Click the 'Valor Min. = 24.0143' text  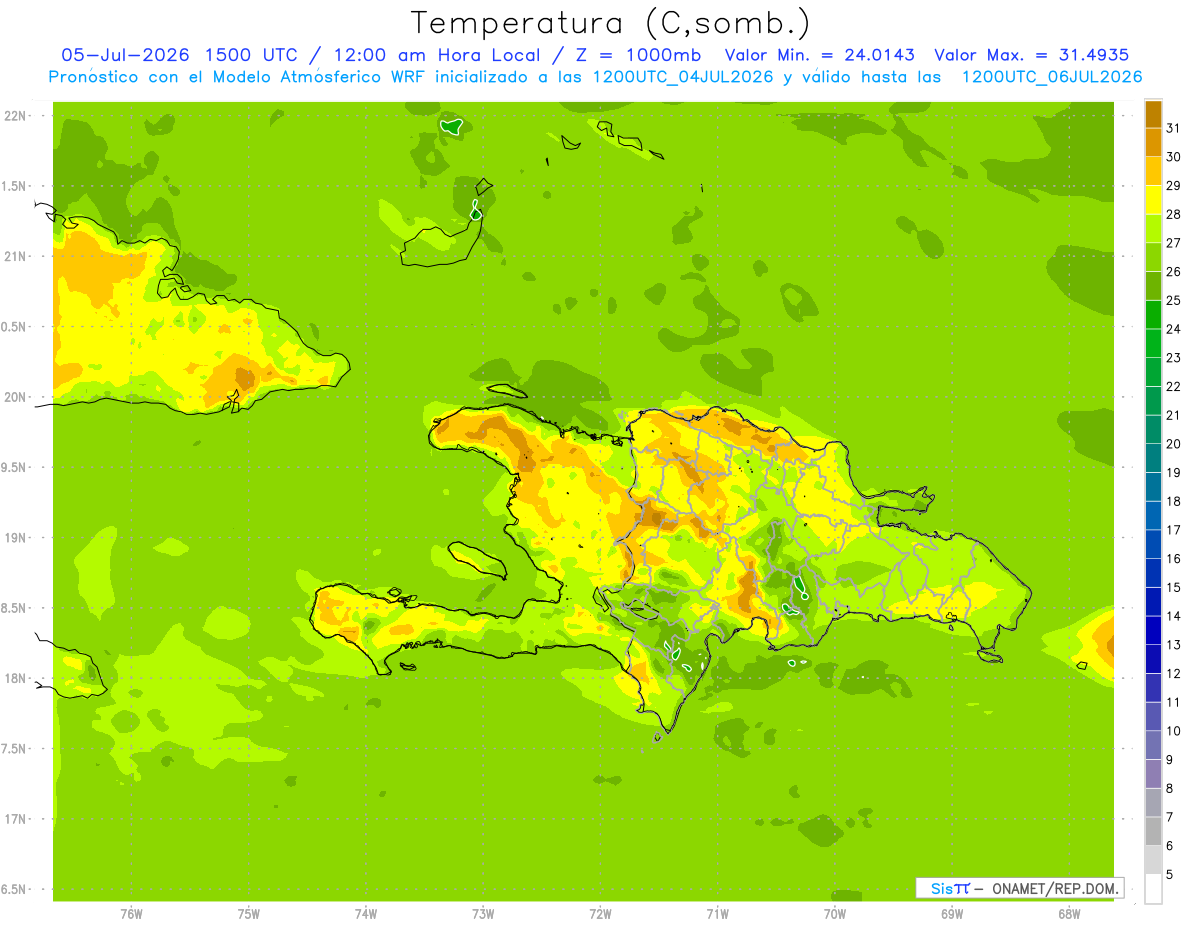(819, 55)
